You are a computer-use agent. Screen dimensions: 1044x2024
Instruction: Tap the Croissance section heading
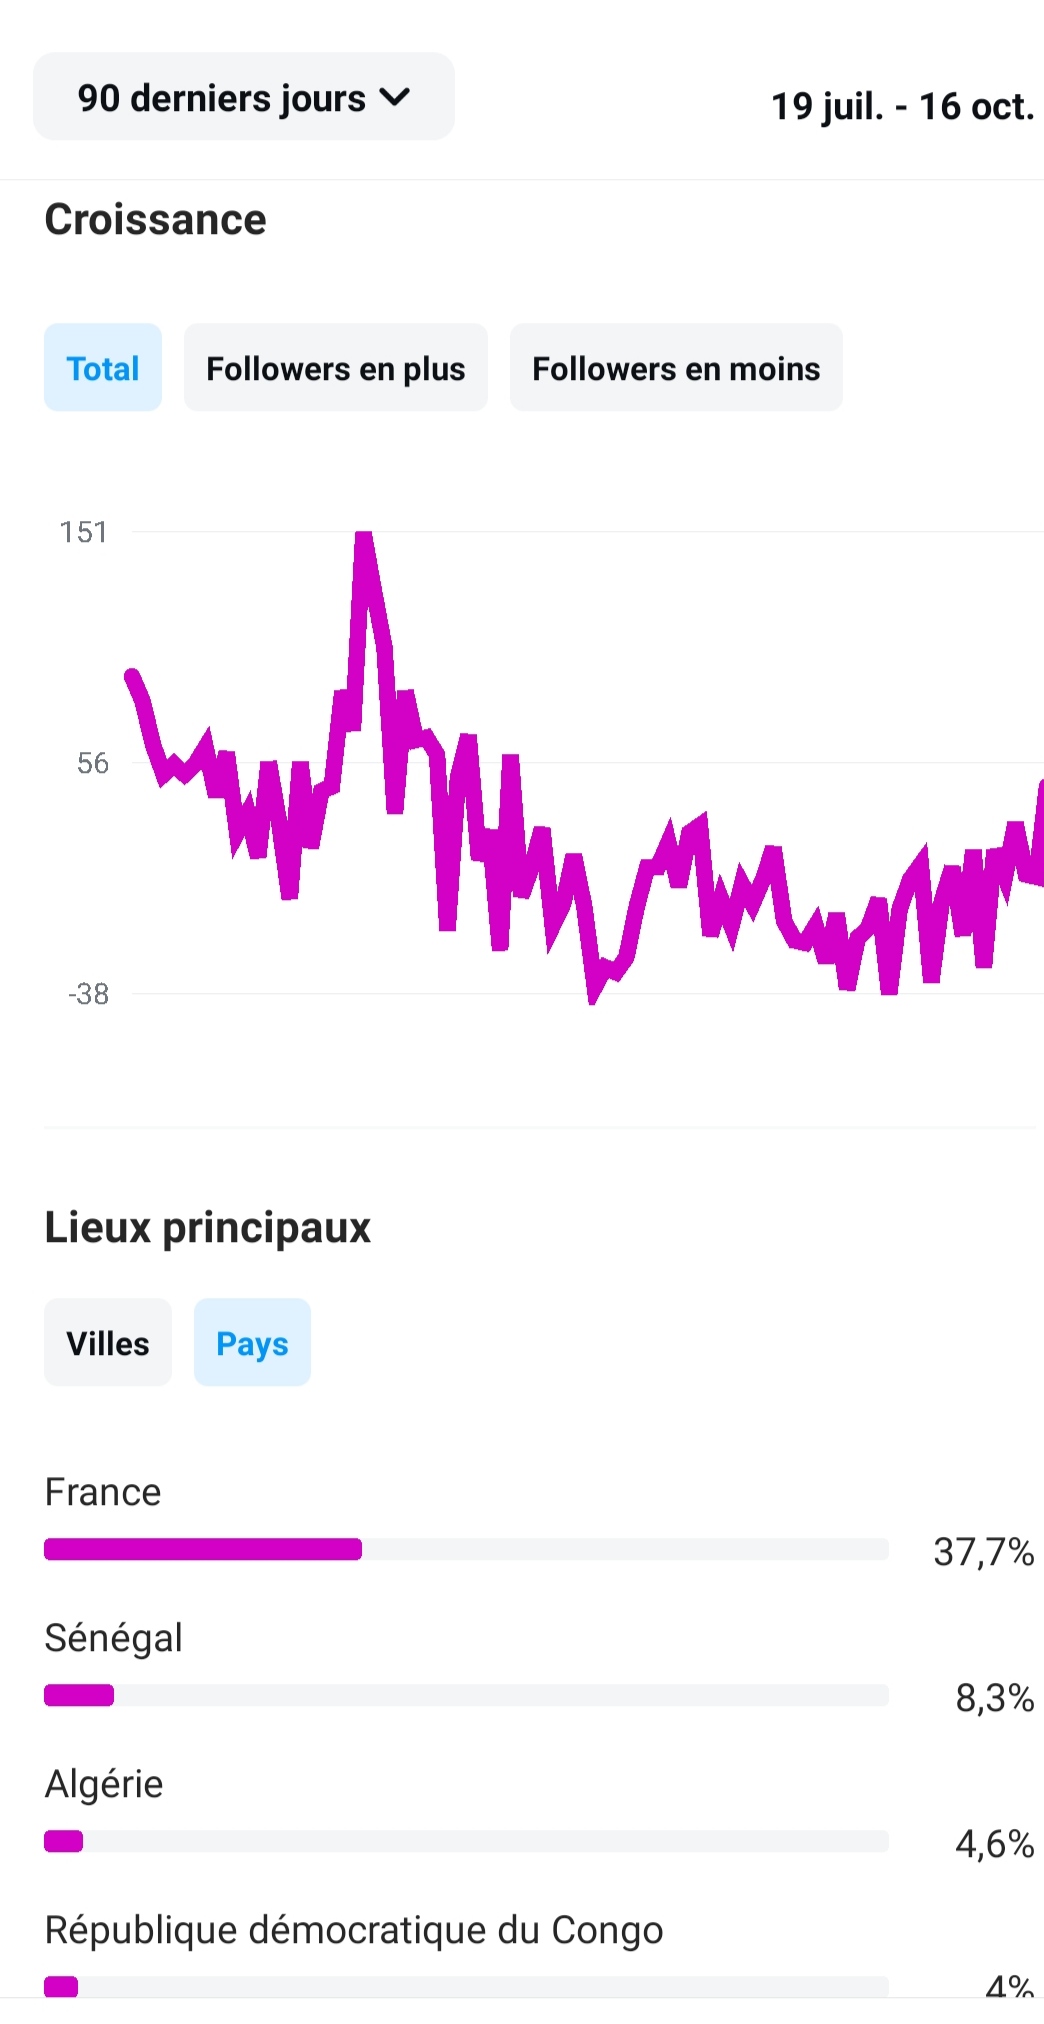point(156,220)
